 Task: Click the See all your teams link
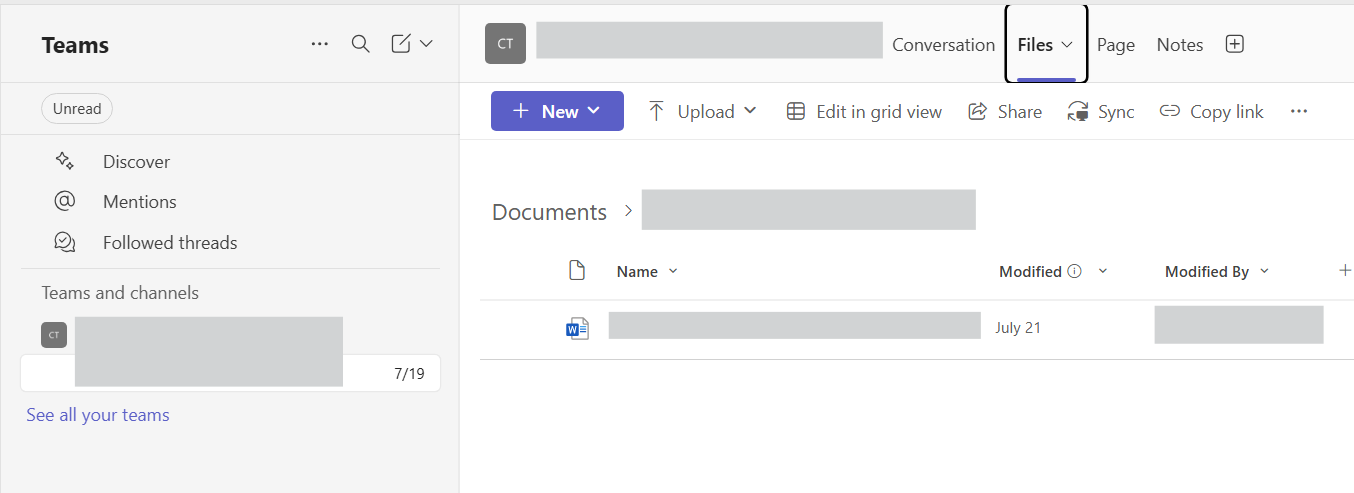tap(98, 415)
